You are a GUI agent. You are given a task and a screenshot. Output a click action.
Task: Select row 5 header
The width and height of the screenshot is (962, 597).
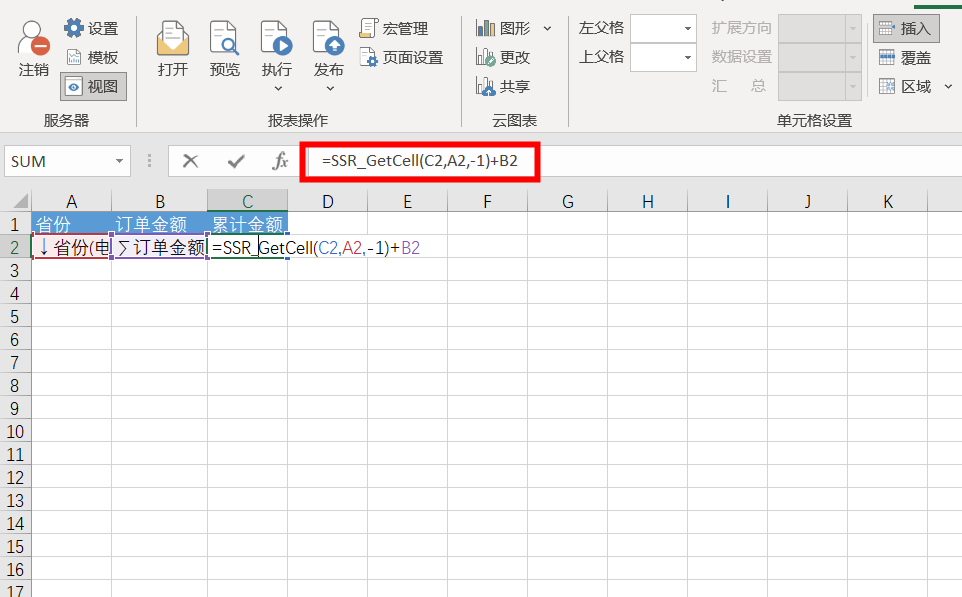coord(15,317)
